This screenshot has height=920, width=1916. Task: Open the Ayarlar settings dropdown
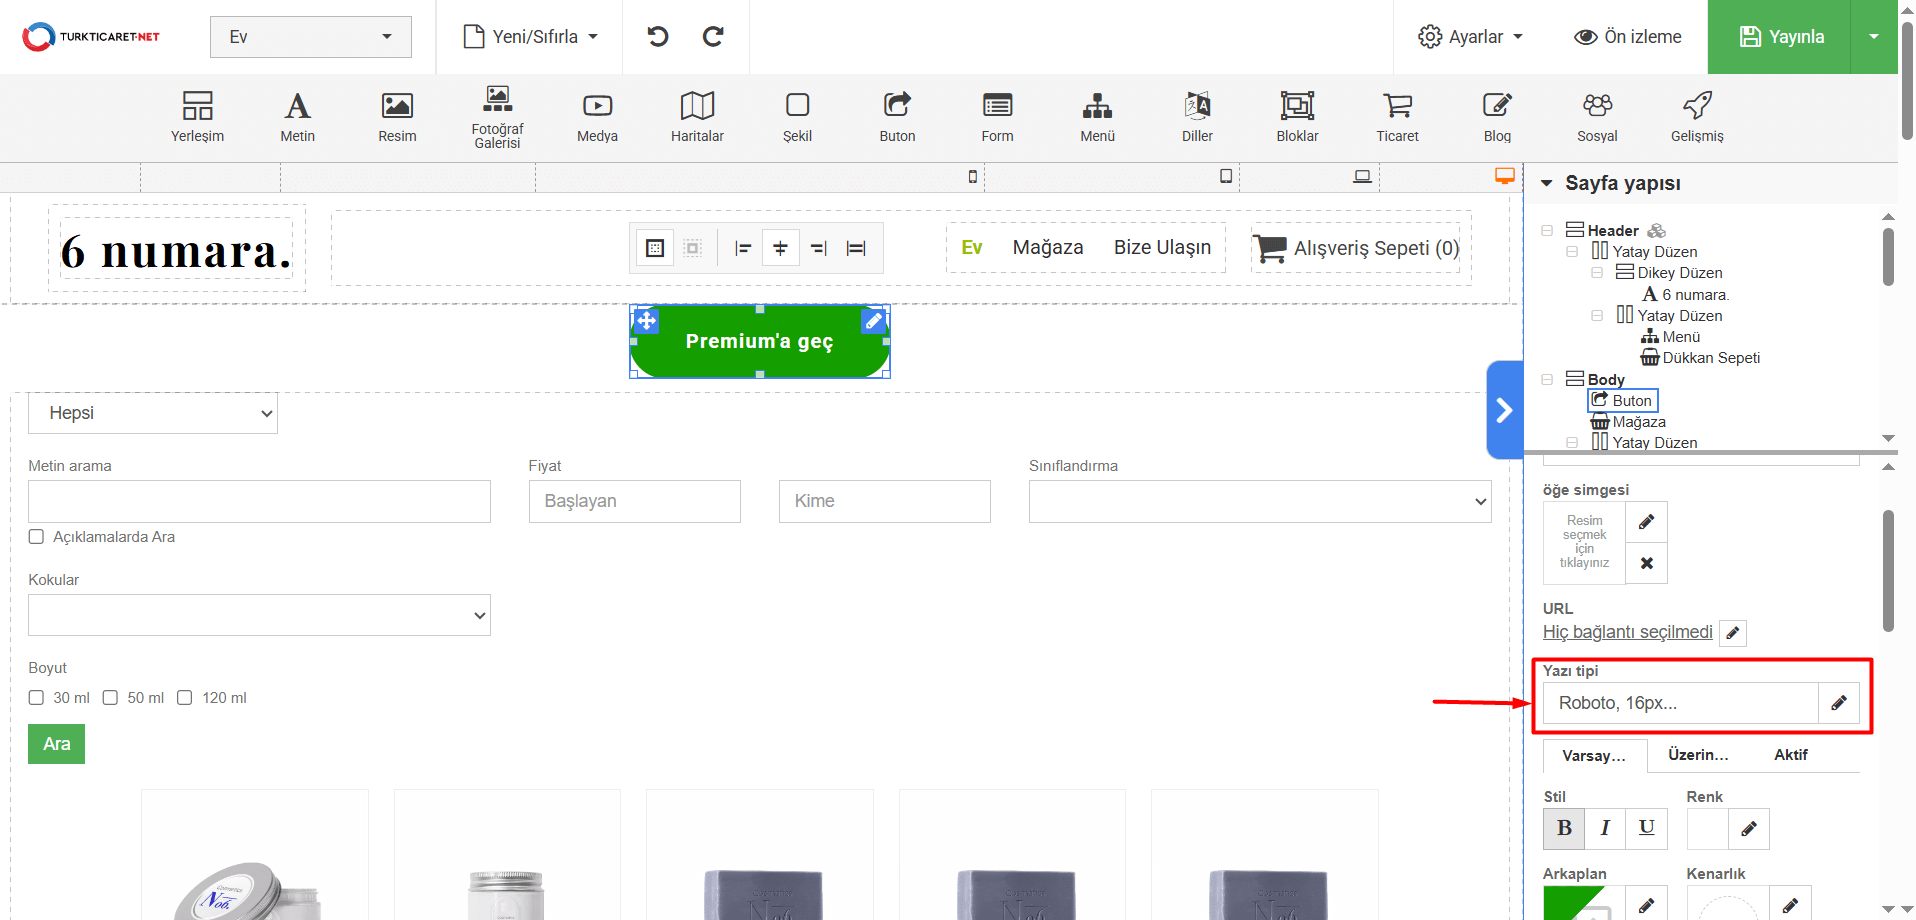(1470, 37)
